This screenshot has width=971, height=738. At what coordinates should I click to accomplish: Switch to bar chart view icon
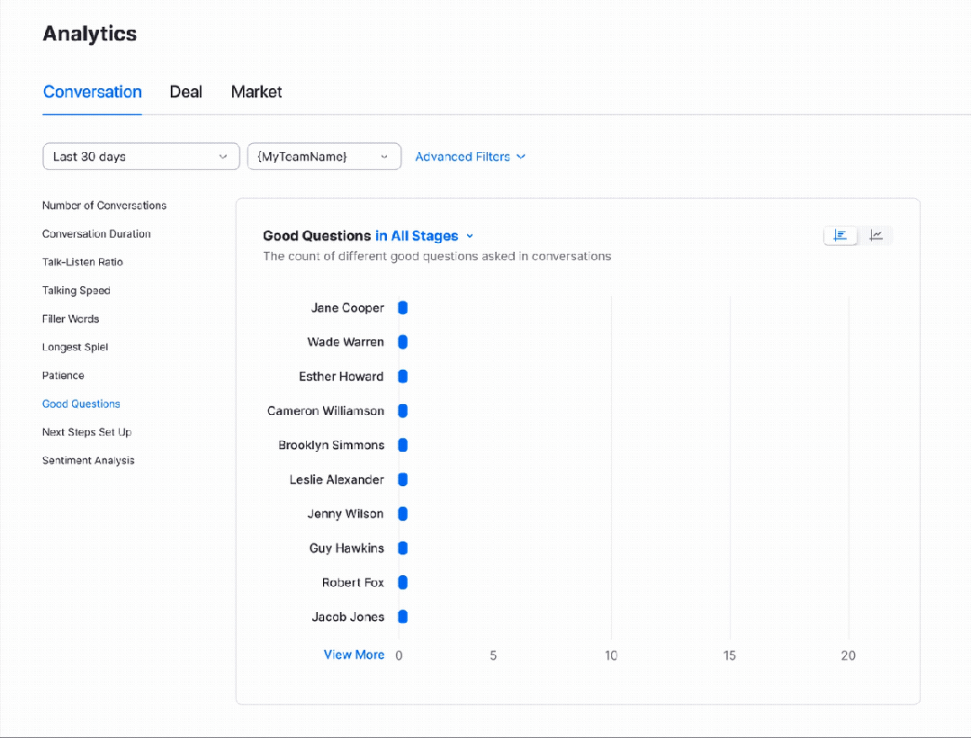840,235
